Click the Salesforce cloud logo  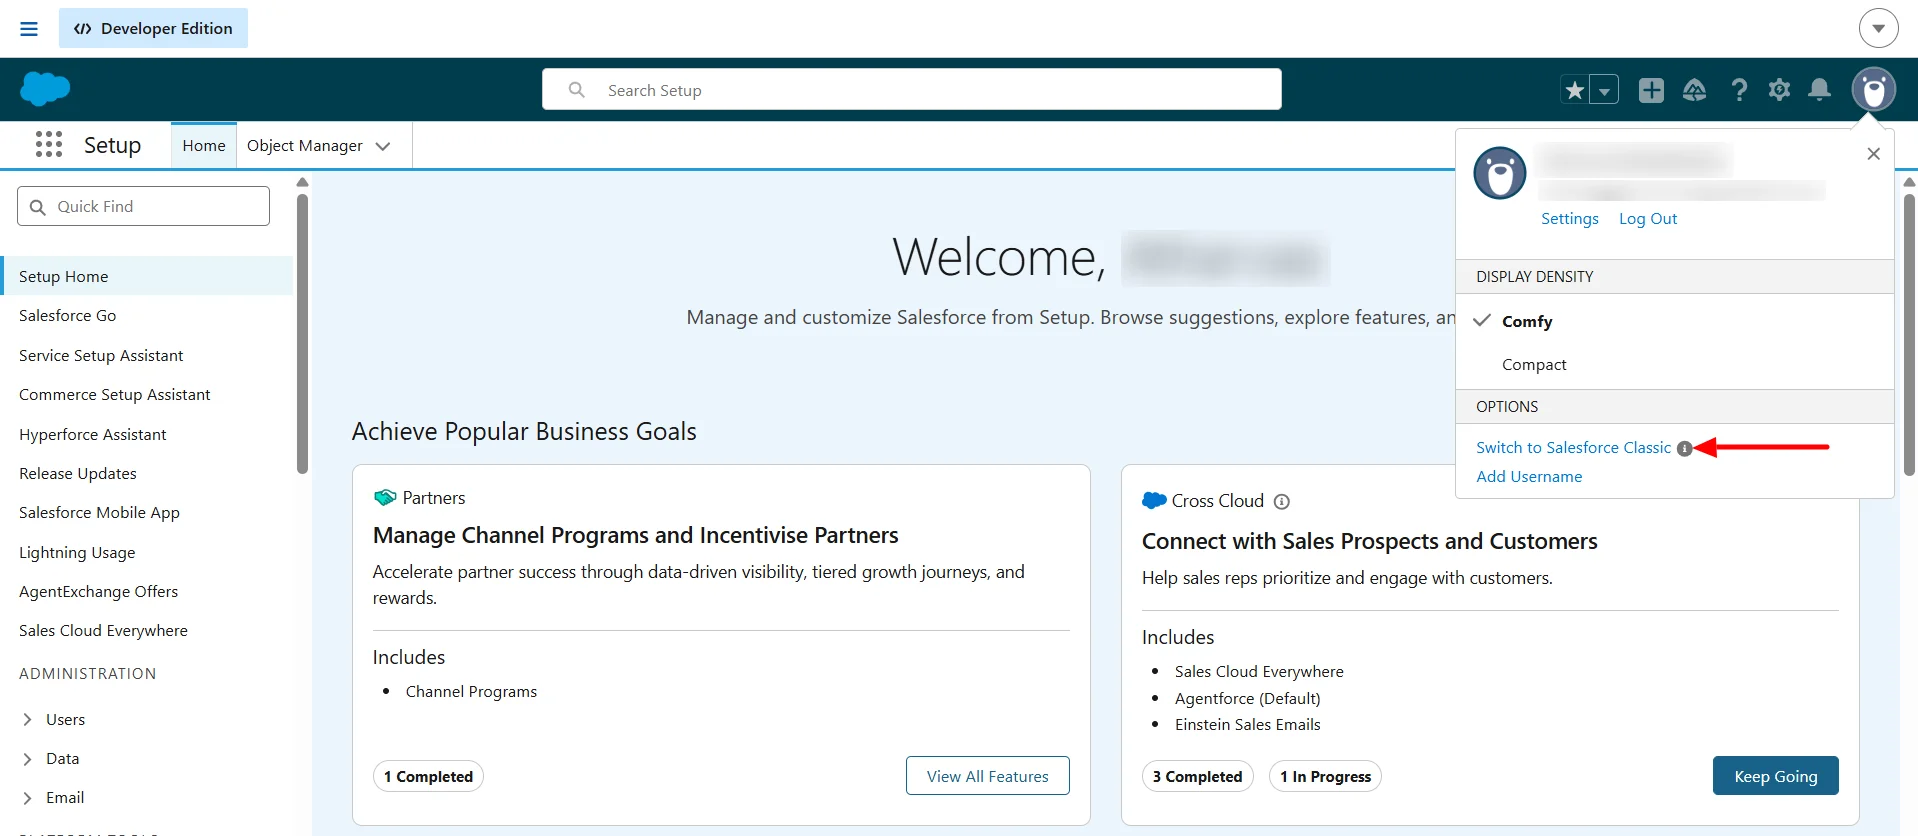45,89
